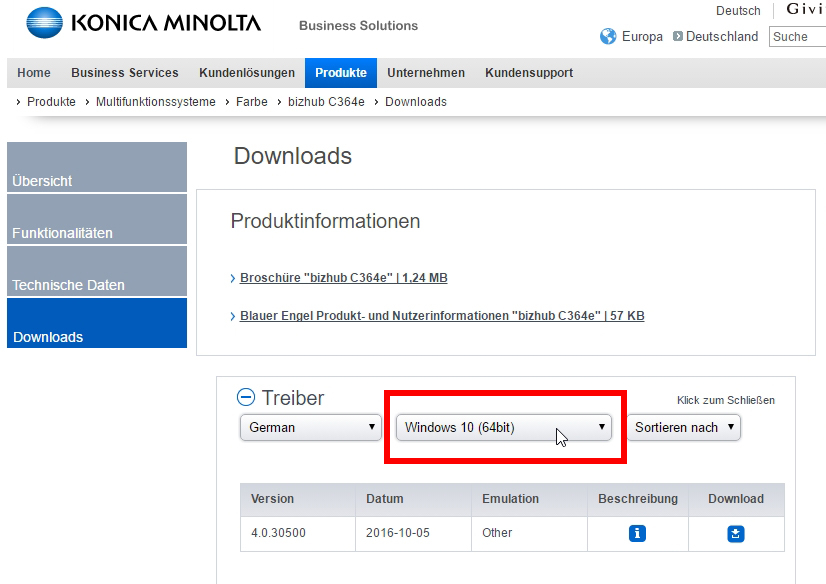Click Klick zum Schließen text

click(725, 400)
